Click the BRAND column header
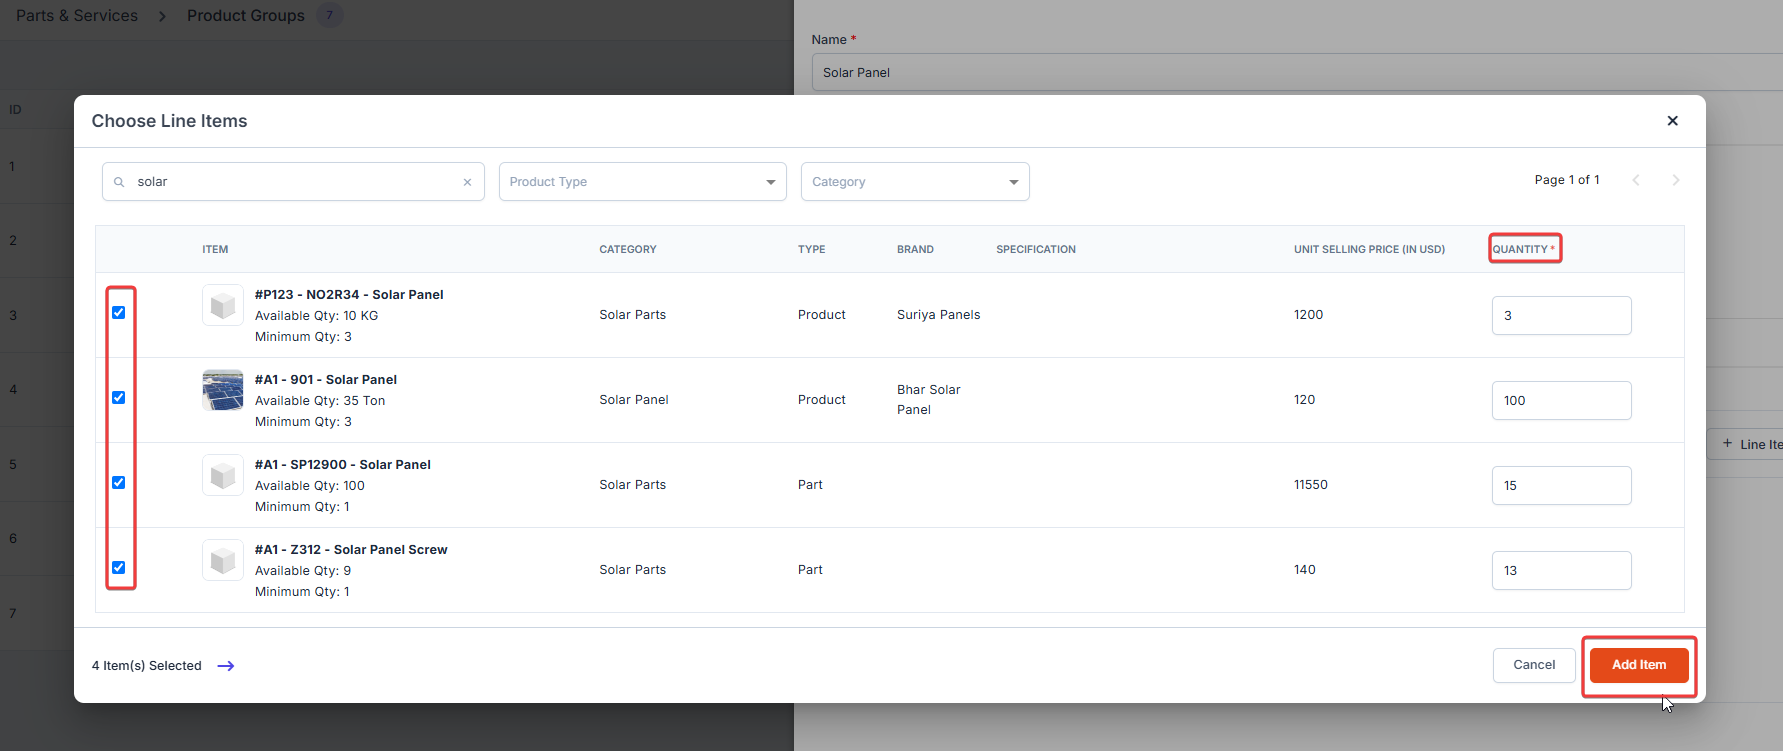Screen dimensions: 1783x751 (915, 249)
